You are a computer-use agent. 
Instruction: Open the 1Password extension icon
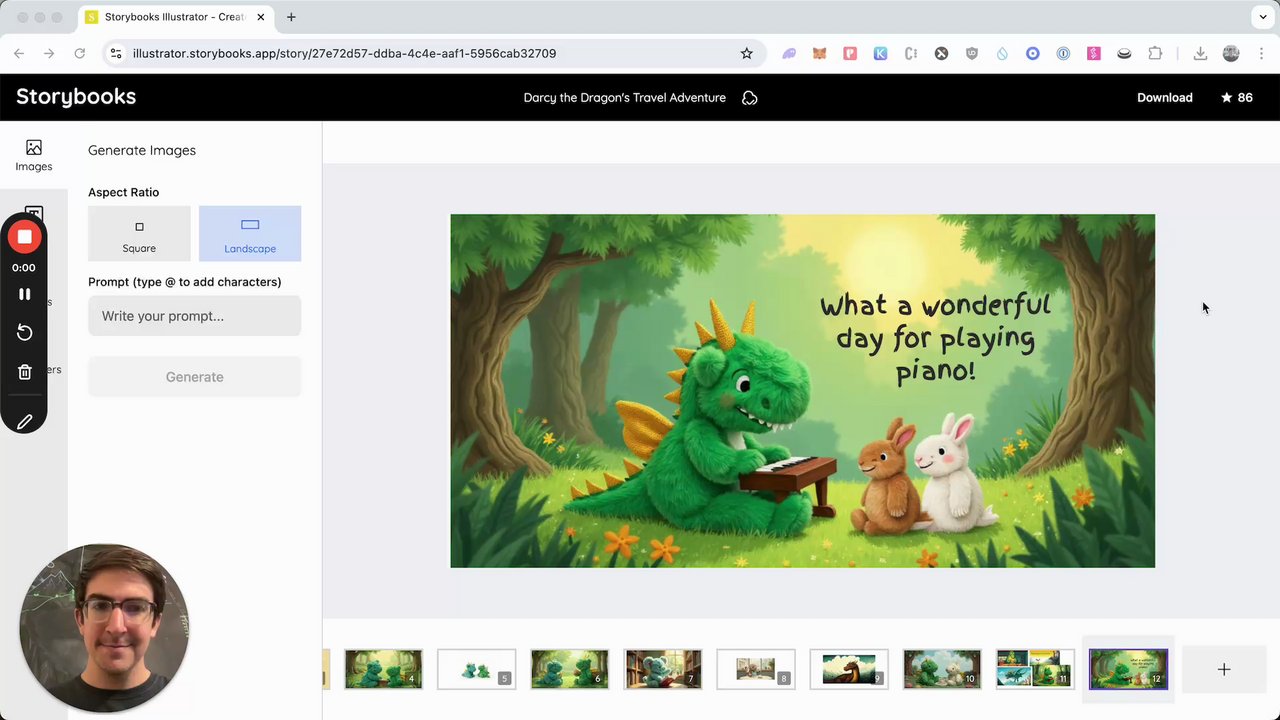click(1063, 53)
